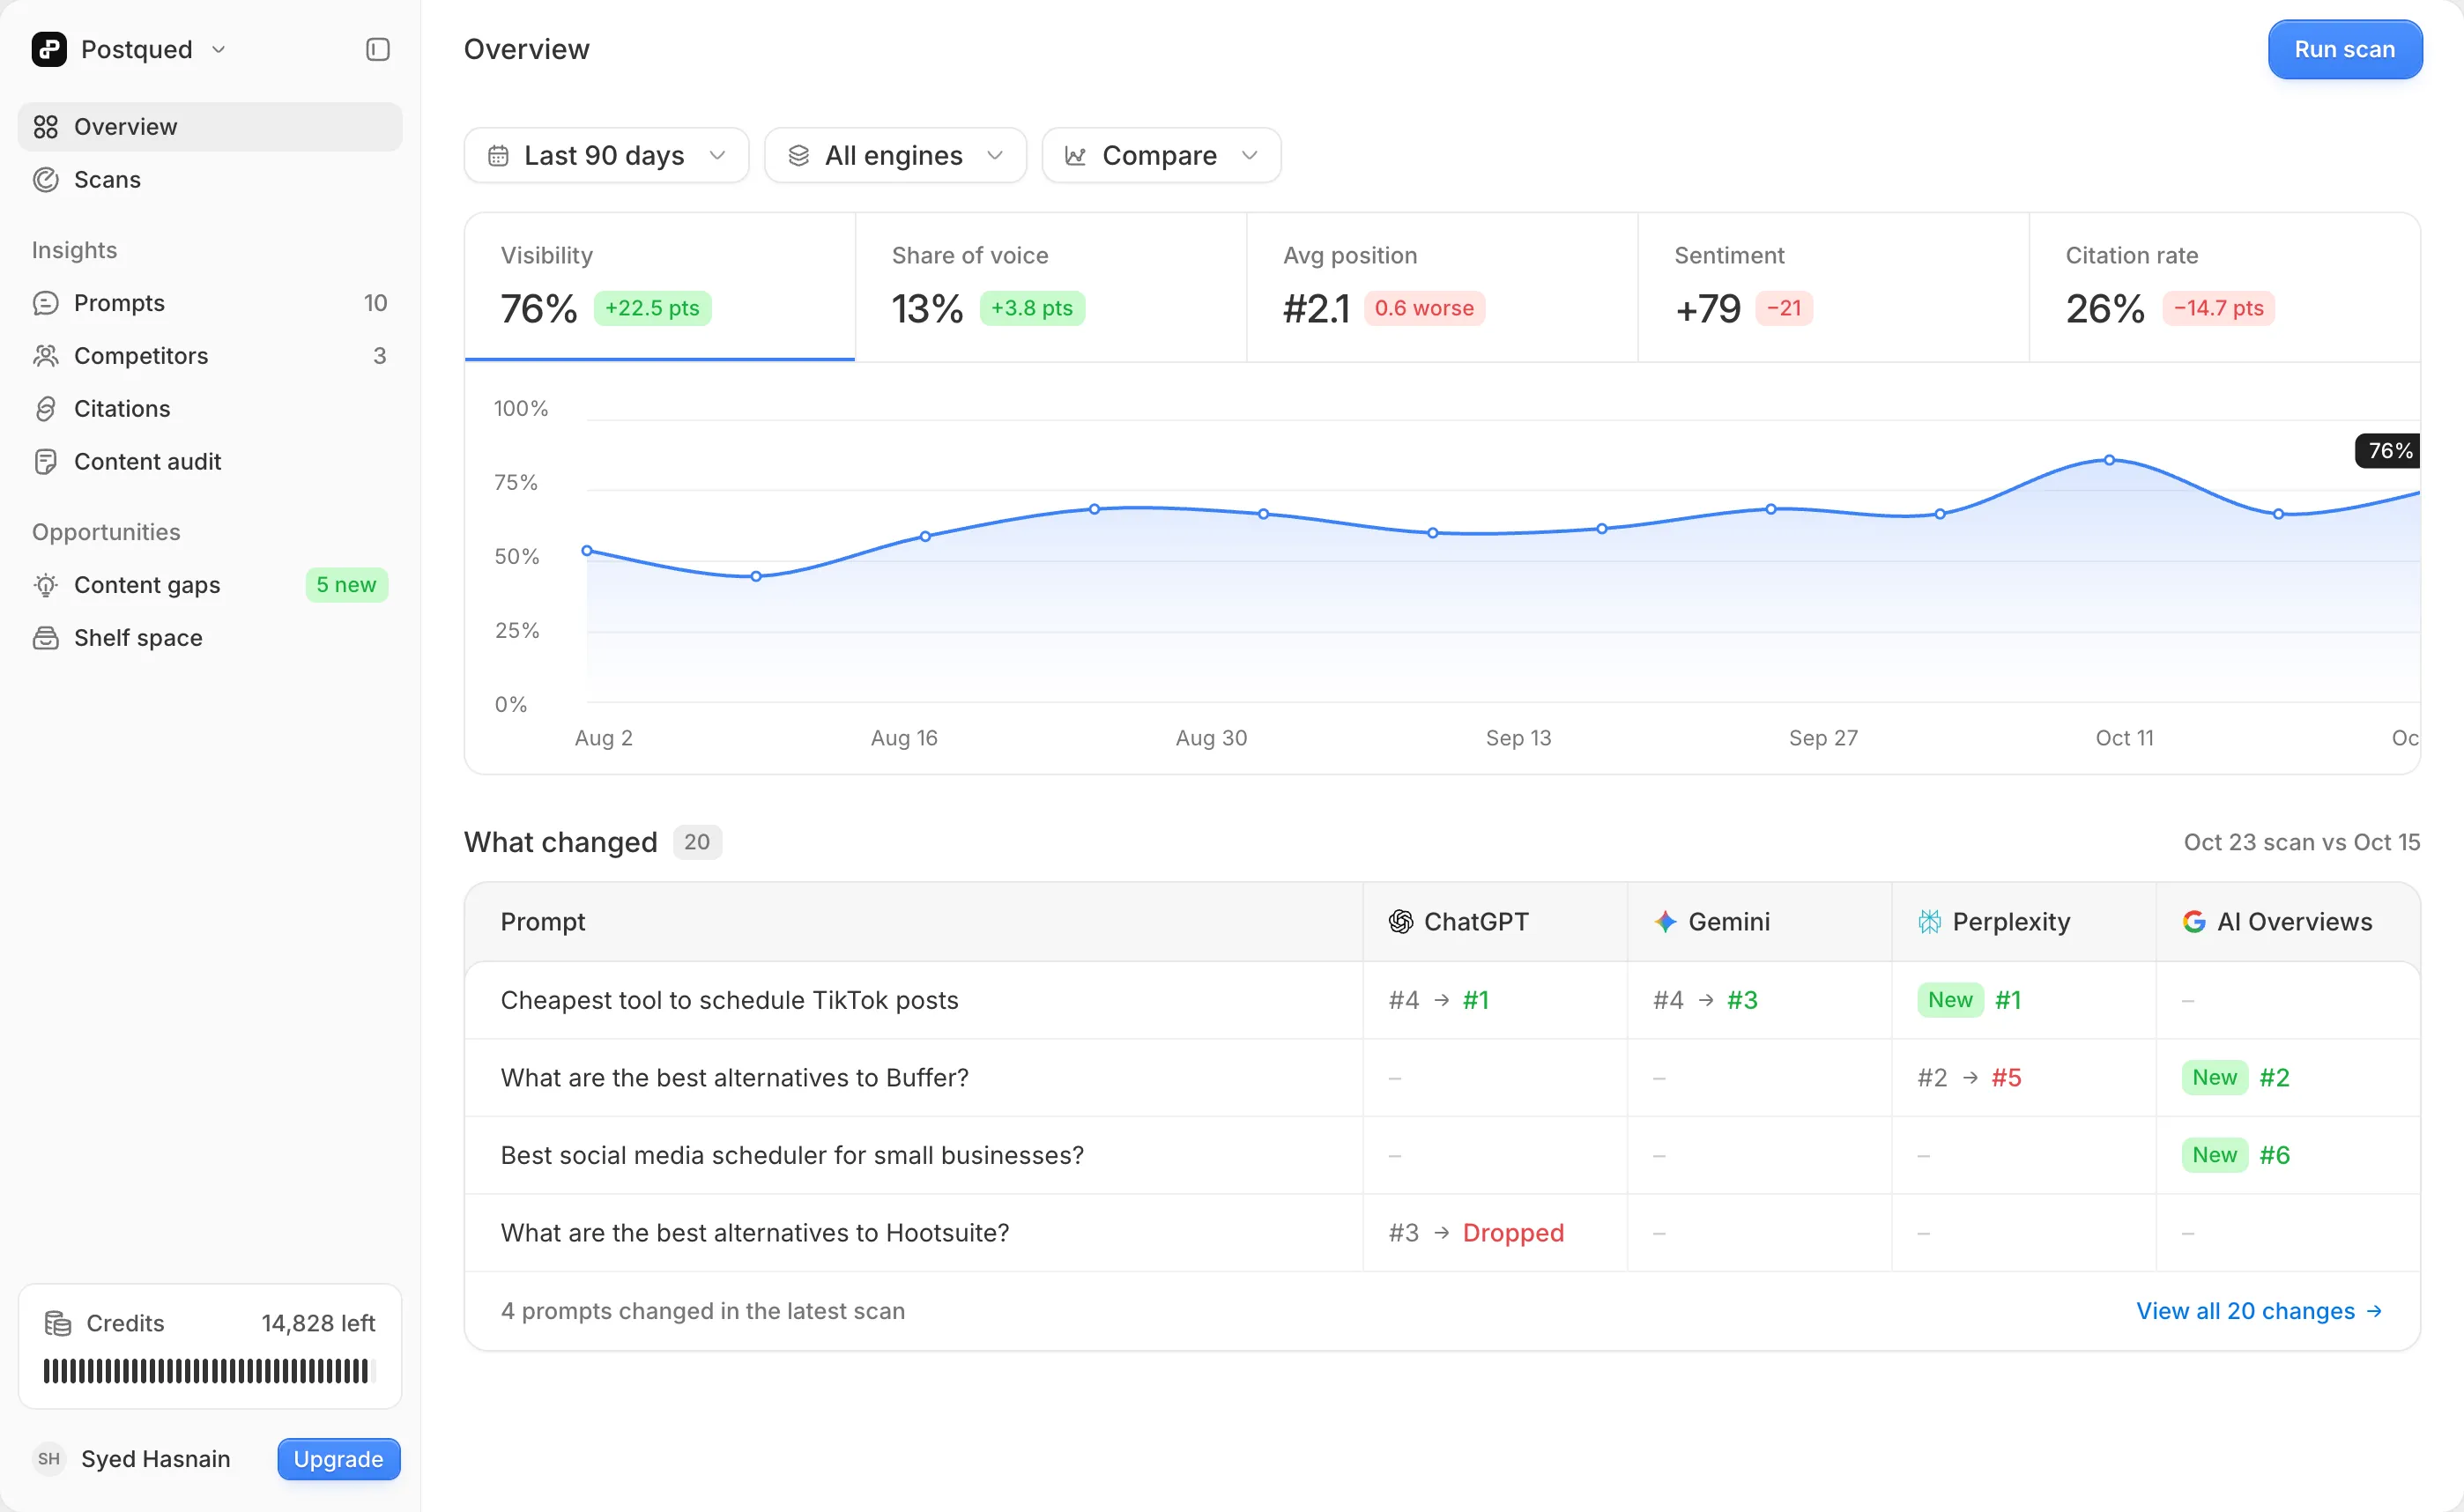Open Prompts in Insights section
The height and width of the screenshot is (1512, 2464).
210,303
